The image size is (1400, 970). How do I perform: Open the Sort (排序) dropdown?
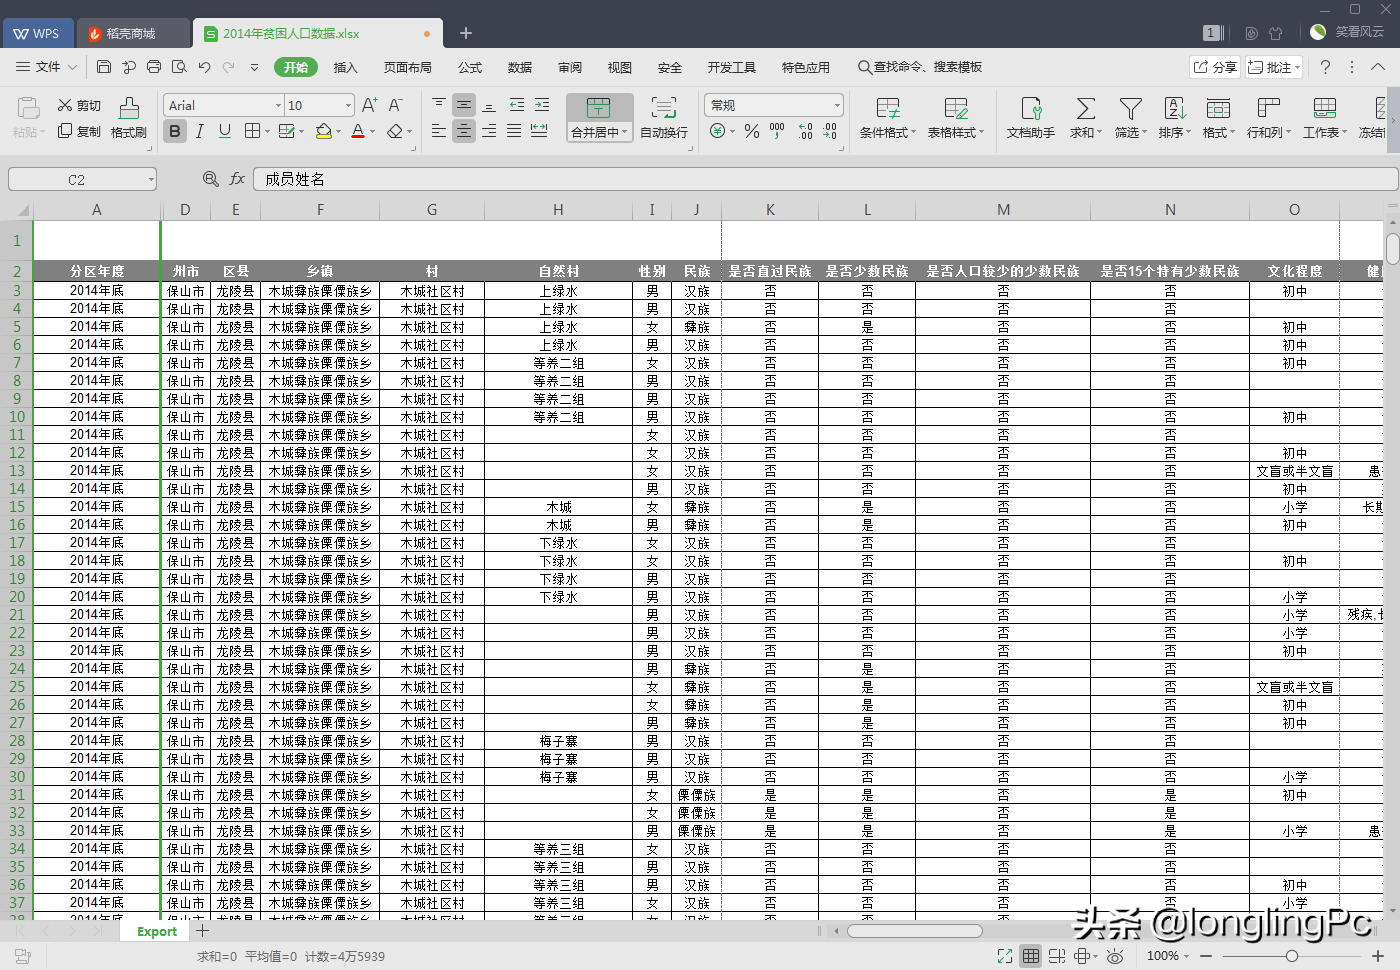click(1188, 132)
